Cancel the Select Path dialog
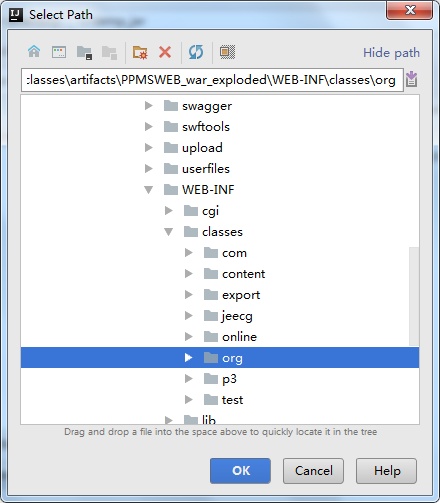Viewport: 440px width, 503px height. pos(313,471)
